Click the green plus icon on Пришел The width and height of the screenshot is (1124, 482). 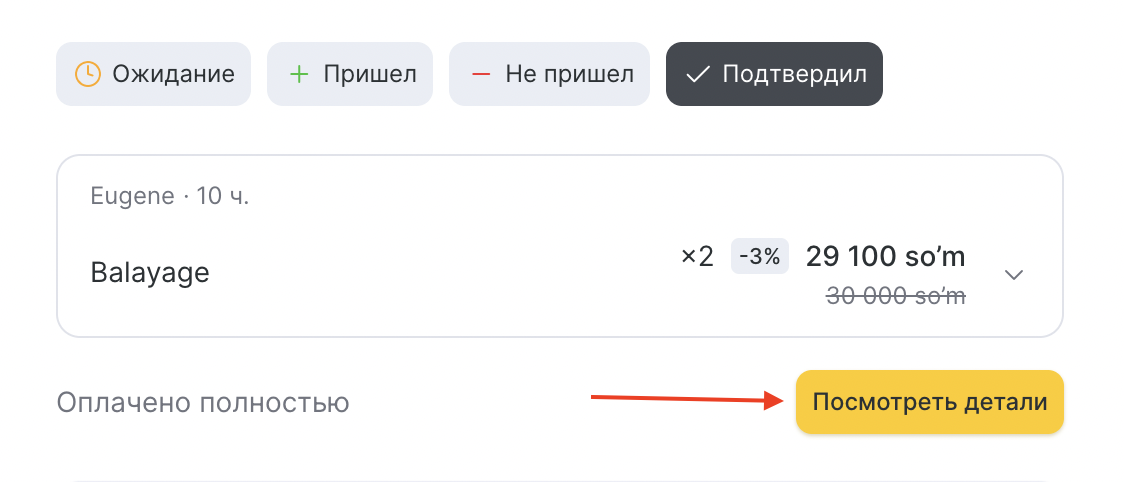tap(299, 74)
